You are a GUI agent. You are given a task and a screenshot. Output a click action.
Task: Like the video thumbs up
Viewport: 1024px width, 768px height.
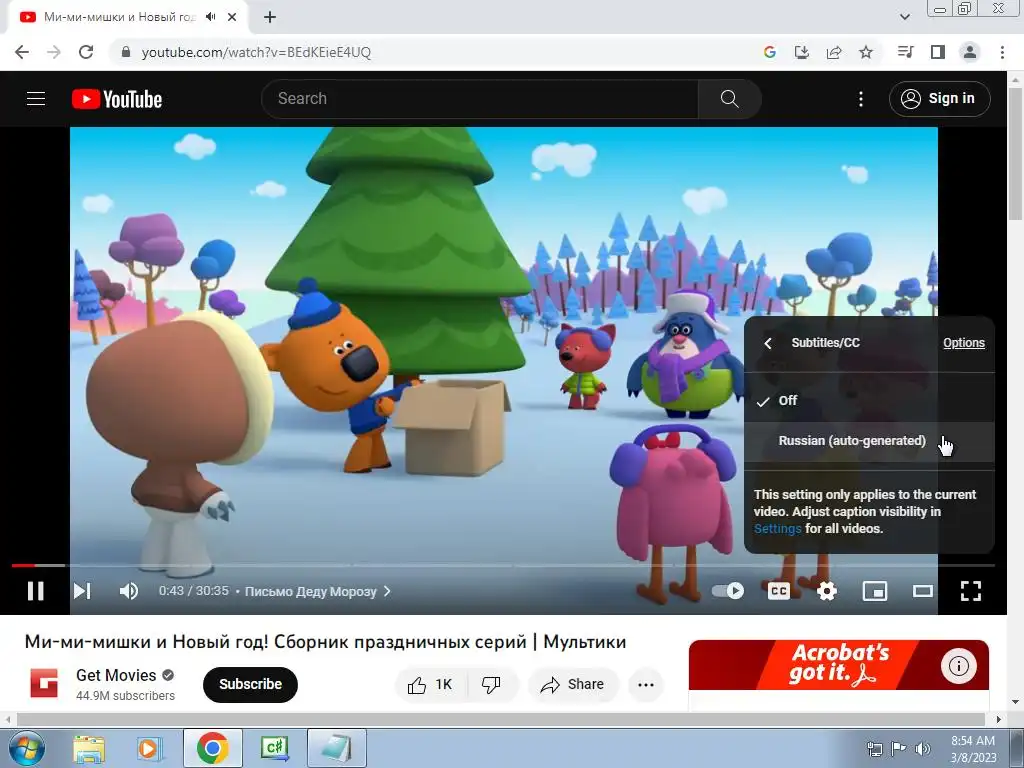430,684
